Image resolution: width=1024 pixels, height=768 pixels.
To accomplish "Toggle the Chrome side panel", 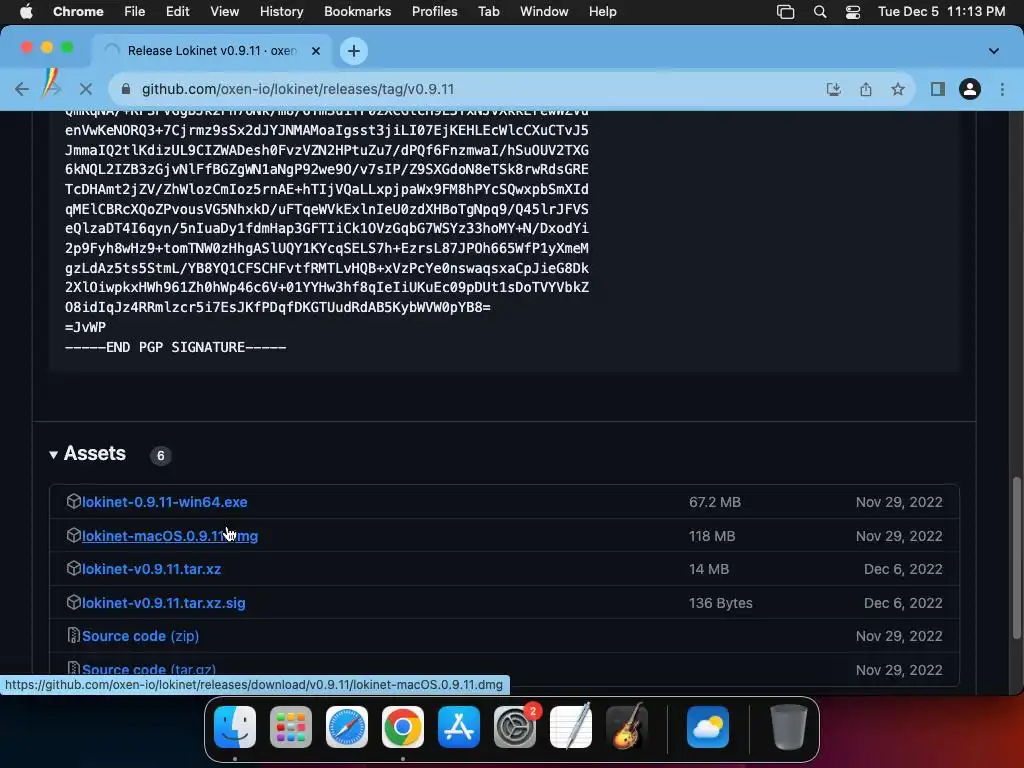I will pyautogui.click(x=938, y=89).
